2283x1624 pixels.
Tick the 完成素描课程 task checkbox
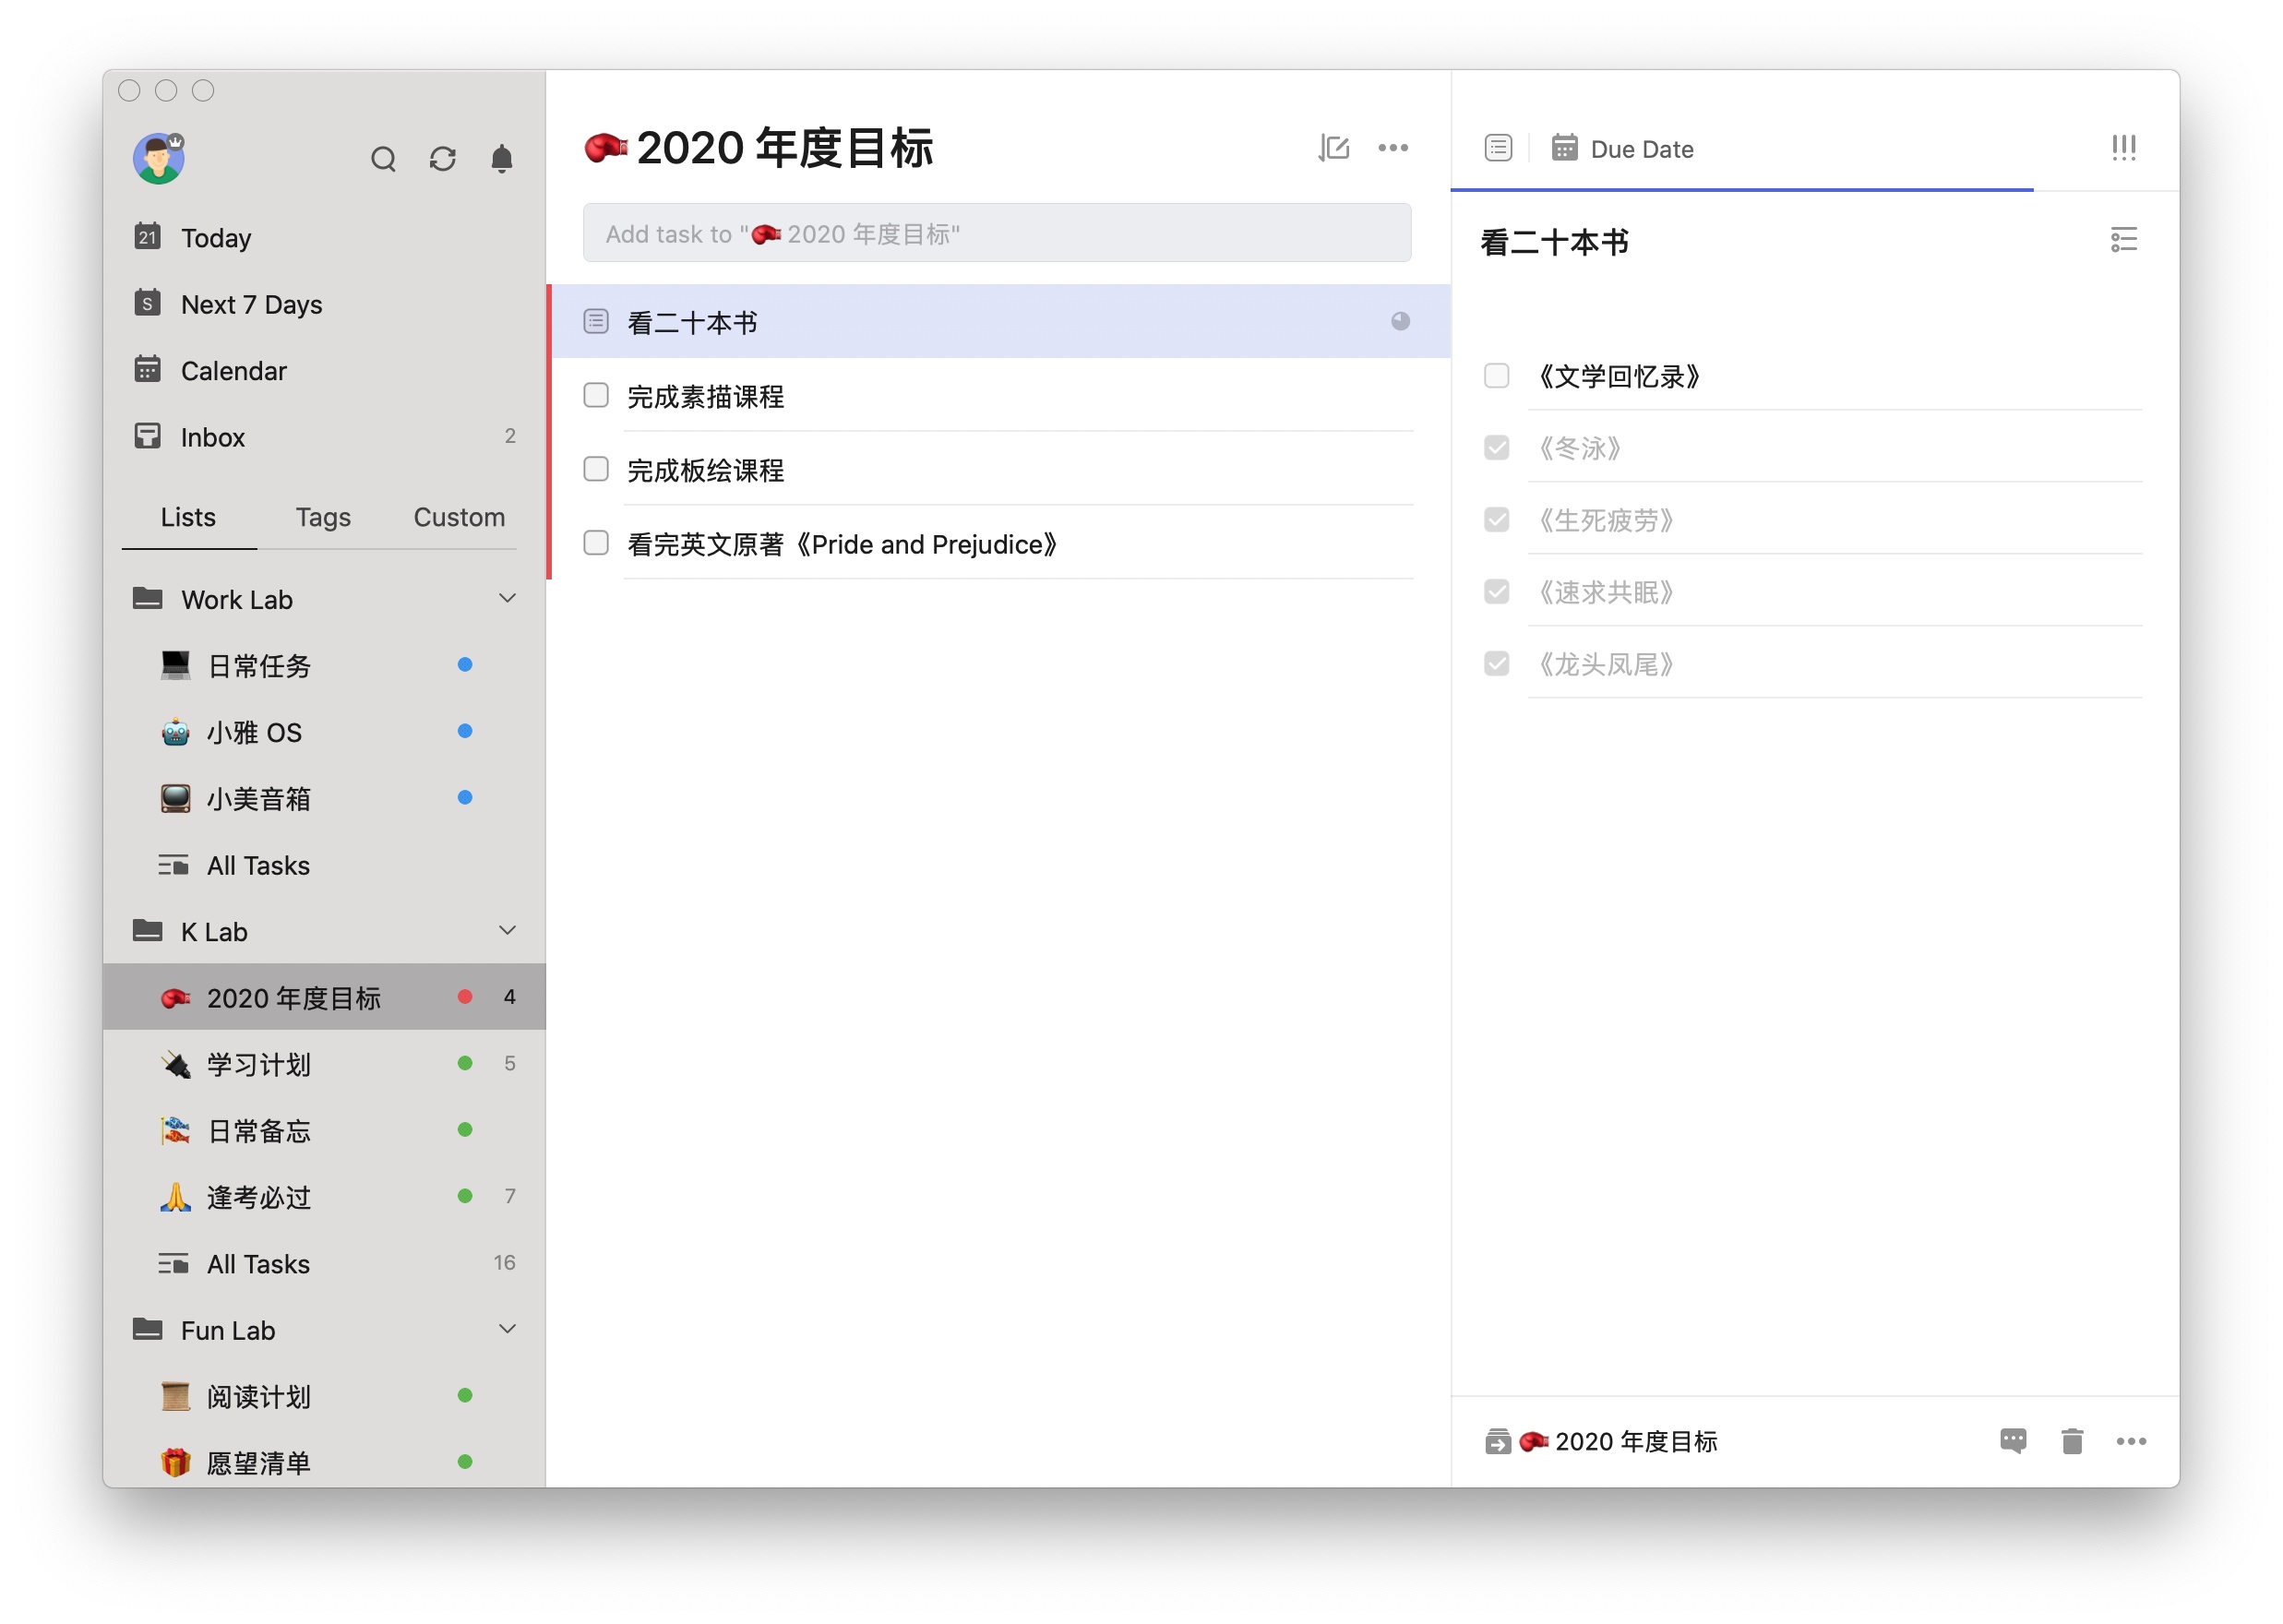(x=596, y=396)
